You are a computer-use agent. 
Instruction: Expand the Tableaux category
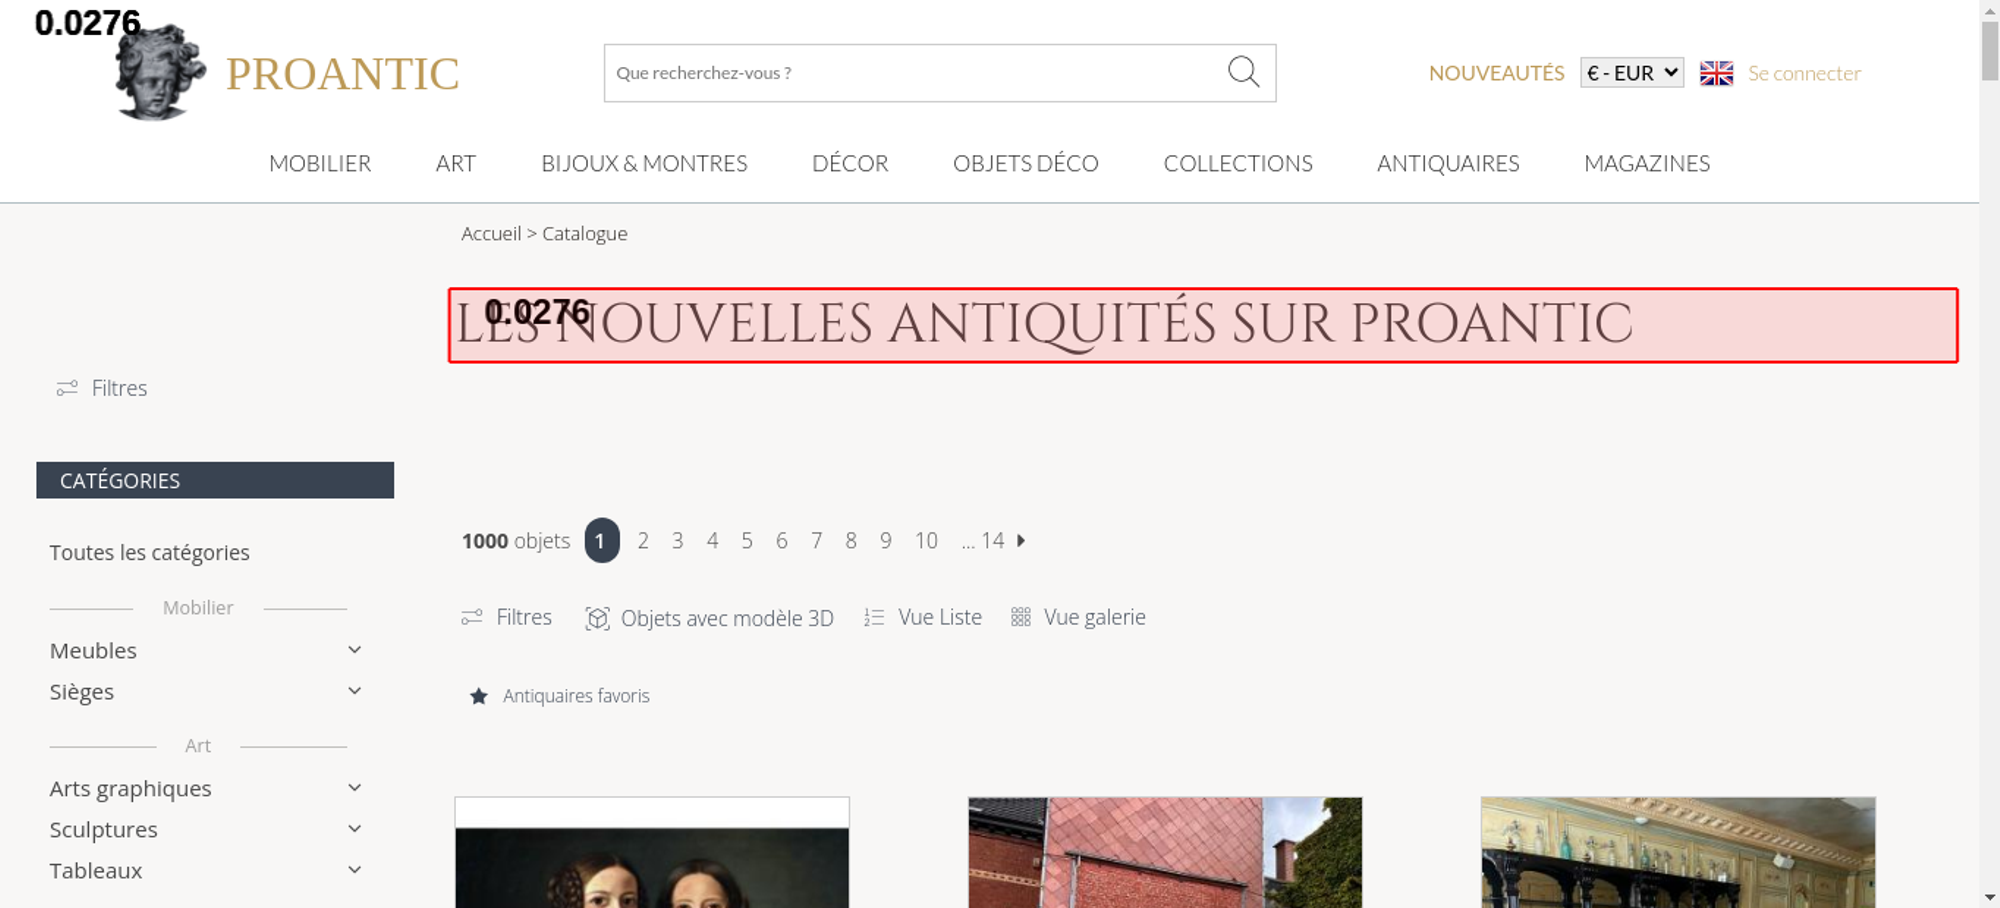pyautogui.click(x=354, y=870)
